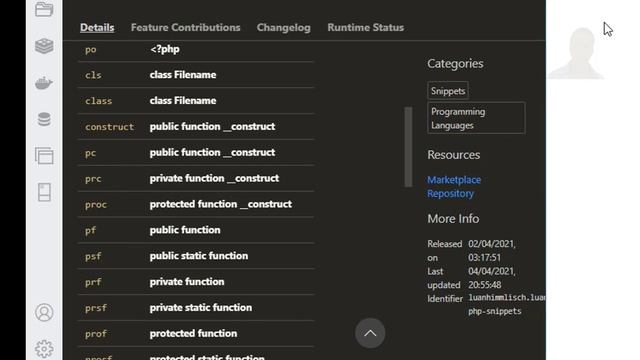Click the 'private static function' description
The height and width of the screenshot is (360, 640).
coord(201,307)
